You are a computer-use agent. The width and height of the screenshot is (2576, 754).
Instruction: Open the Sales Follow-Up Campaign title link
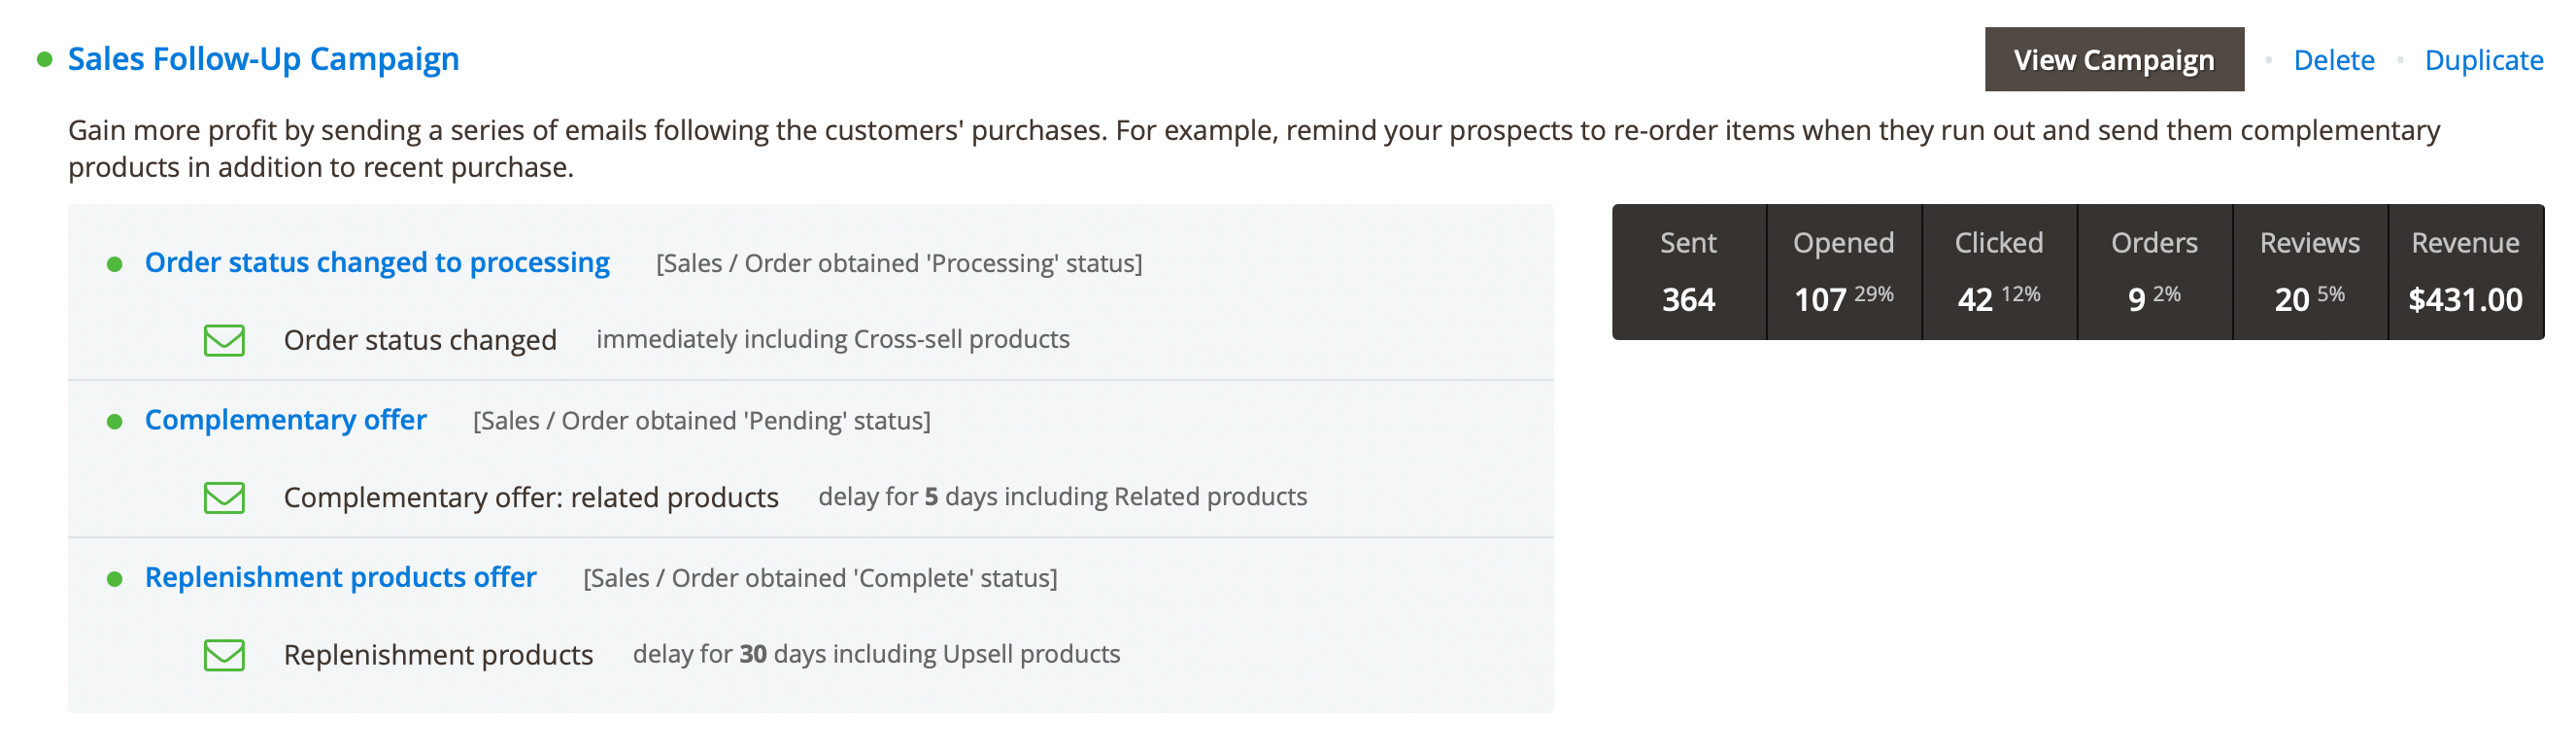[263, 59]
